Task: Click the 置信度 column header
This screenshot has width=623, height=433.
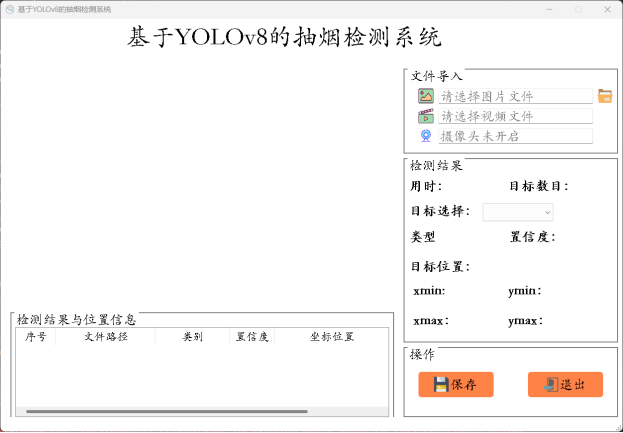Action: click(252, 337)
